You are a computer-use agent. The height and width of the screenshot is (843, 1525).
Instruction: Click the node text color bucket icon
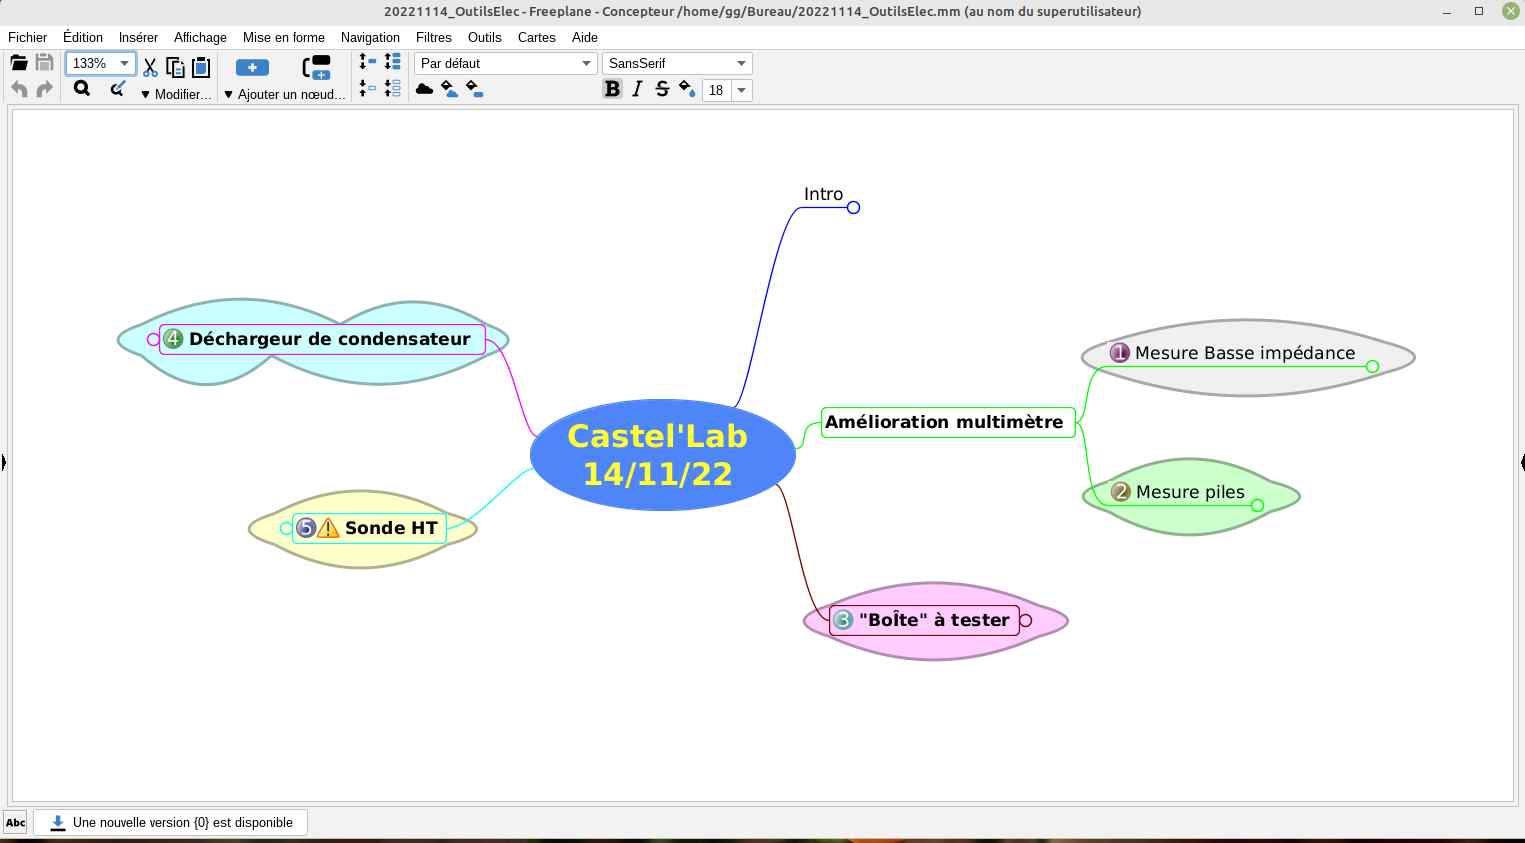[687, 89]
